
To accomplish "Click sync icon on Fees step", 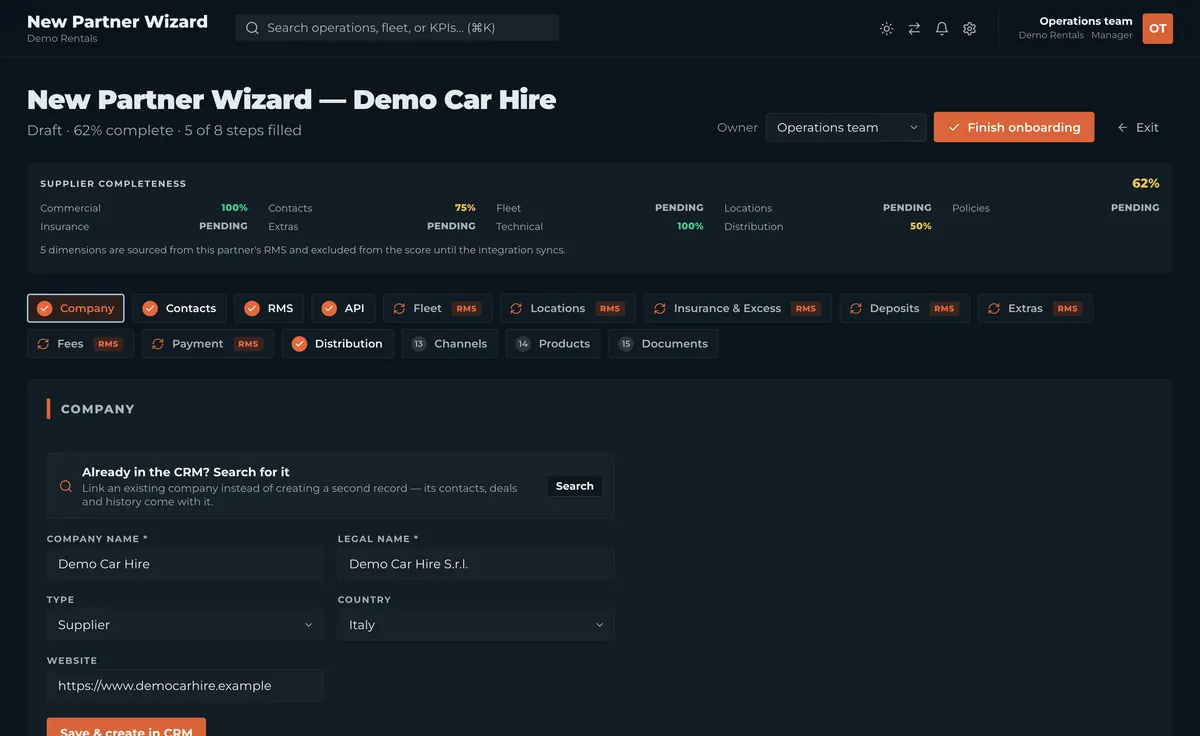I will 43,343.
